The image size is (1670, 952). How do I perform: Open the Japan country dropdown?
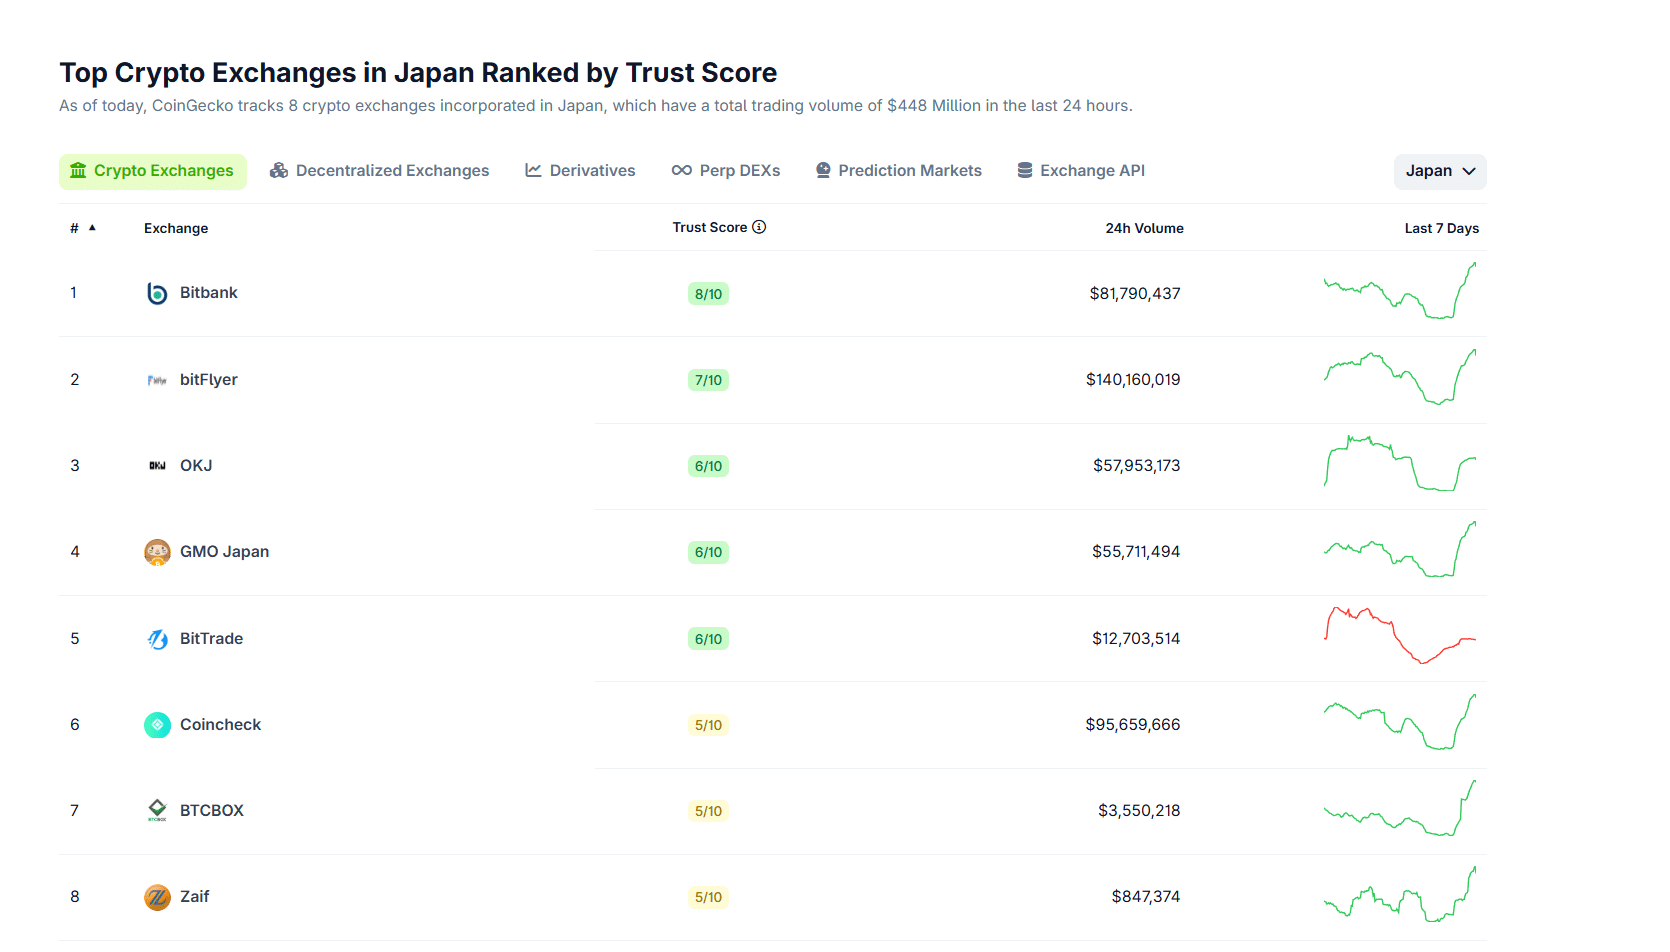click(1439, 171)
